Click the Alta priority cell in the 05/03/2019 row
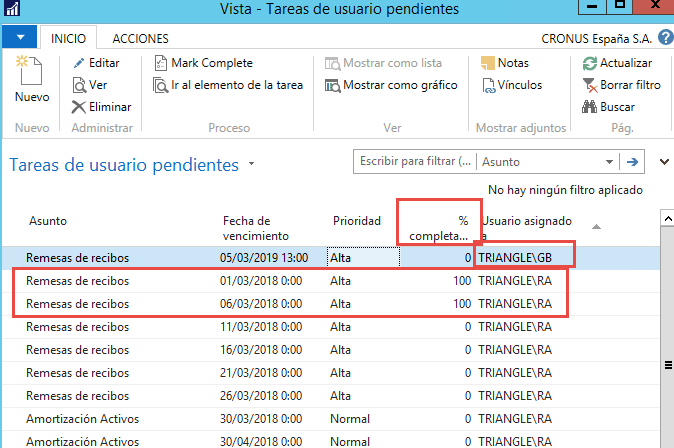This screenshot has width=674, height=448. pyautogui.click(x=363, y=258)
